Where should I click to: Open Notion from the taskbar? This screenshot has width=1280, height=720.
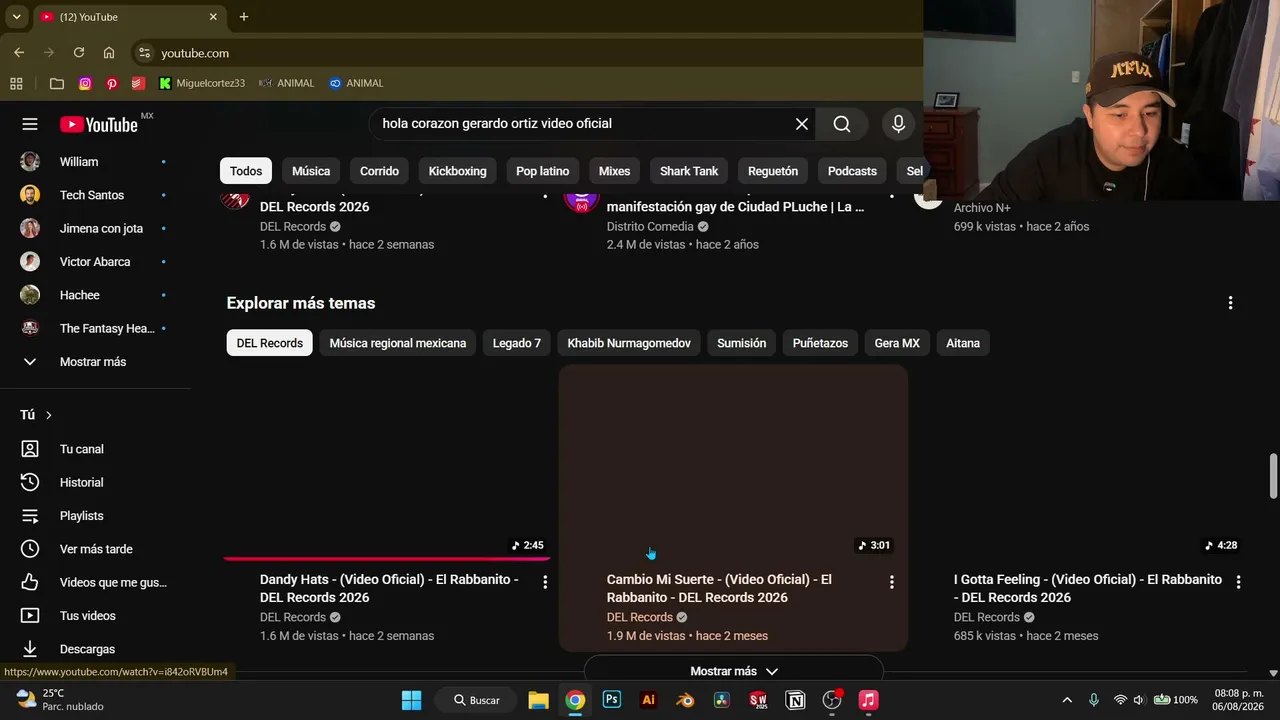[795, 700]
